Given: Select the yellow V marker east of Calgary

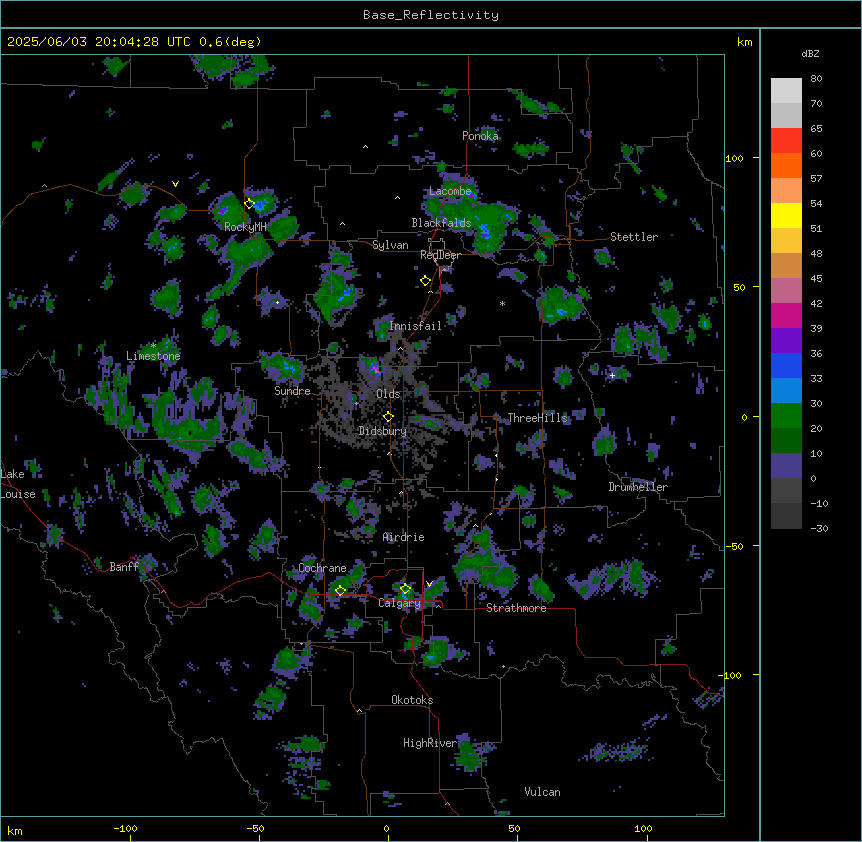Looking at the screenshot, I should pos(429,584).
